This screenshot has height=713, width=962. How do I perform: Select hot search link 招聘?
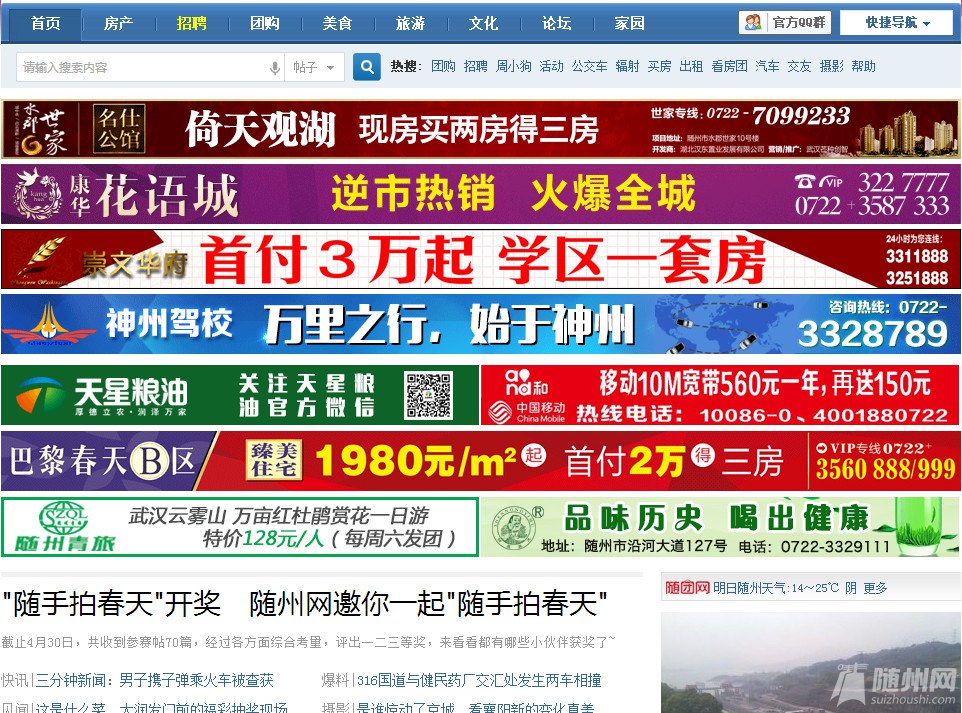[x=475, y=66]
